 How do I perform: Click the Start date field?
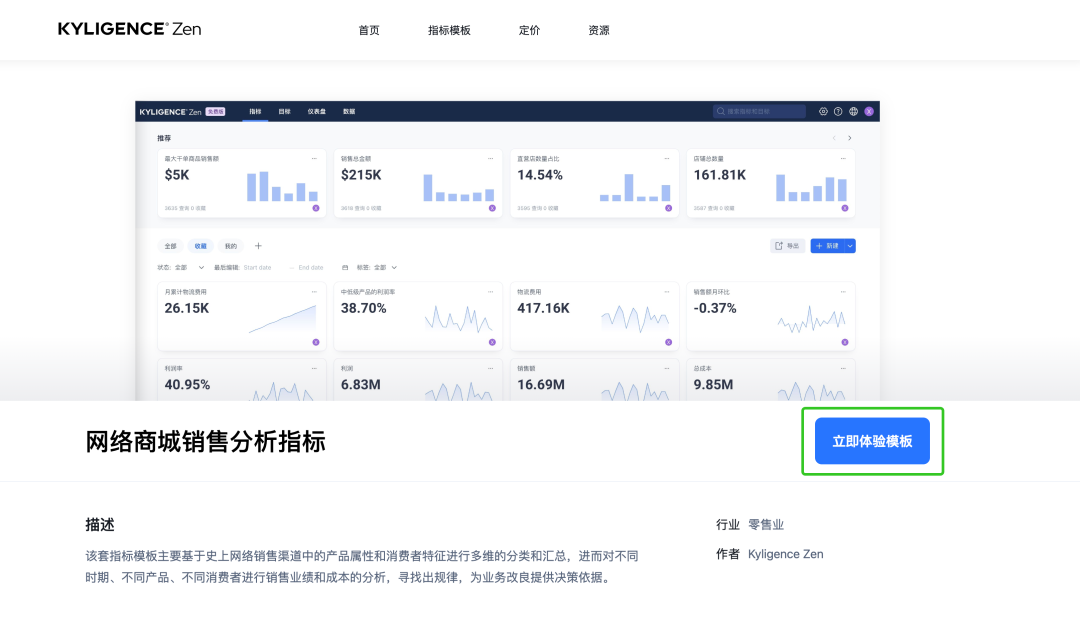(258, 267)
